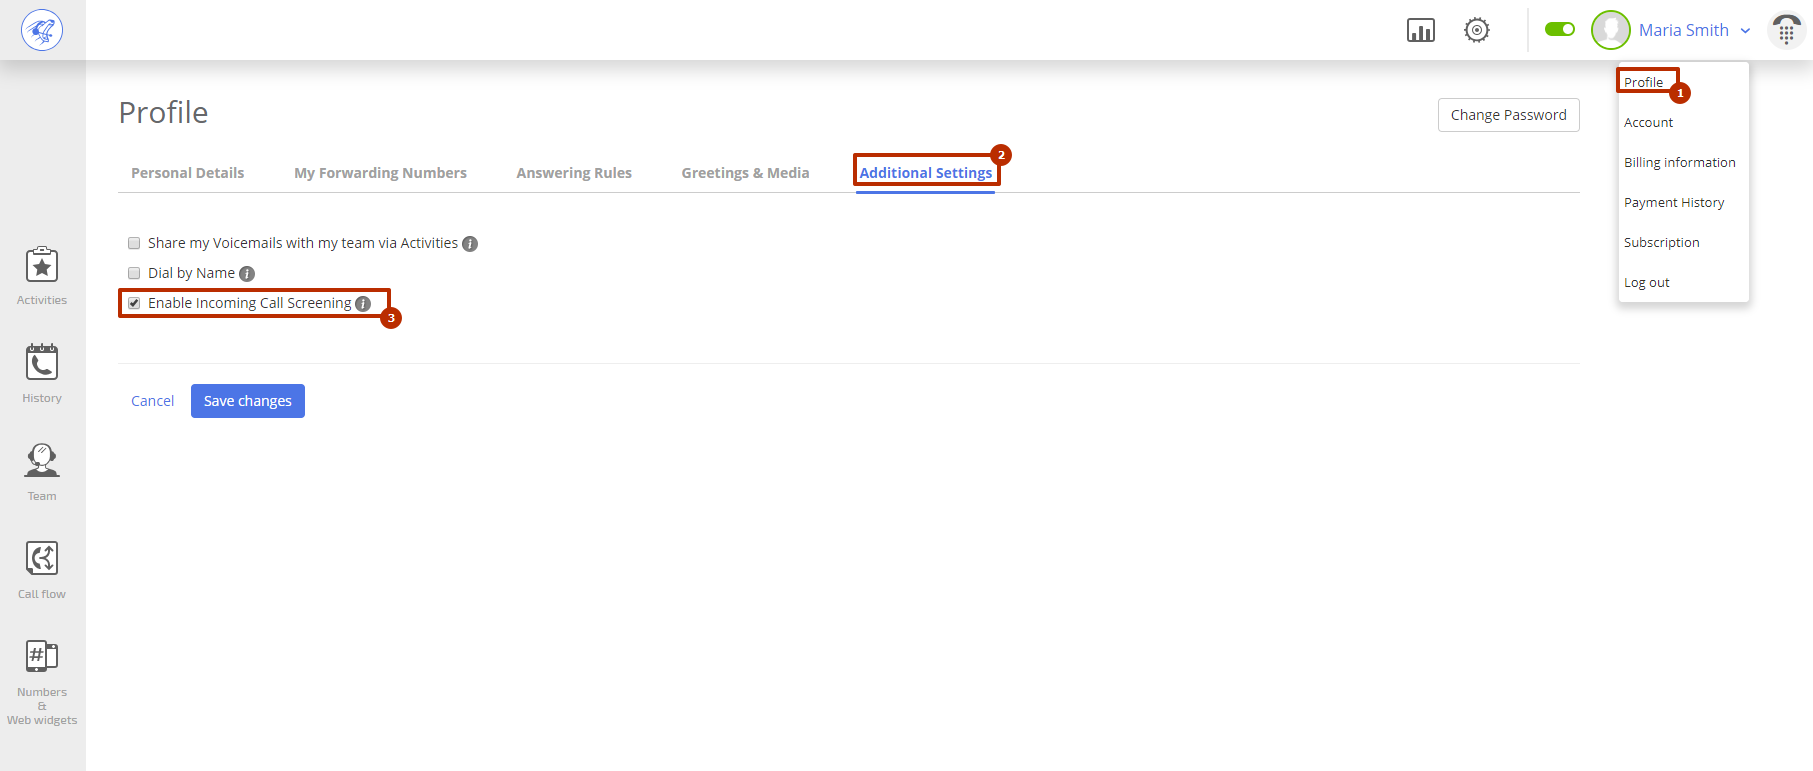
Task: Enable the Dial by Name checkbox
Action: coord(134,273)
